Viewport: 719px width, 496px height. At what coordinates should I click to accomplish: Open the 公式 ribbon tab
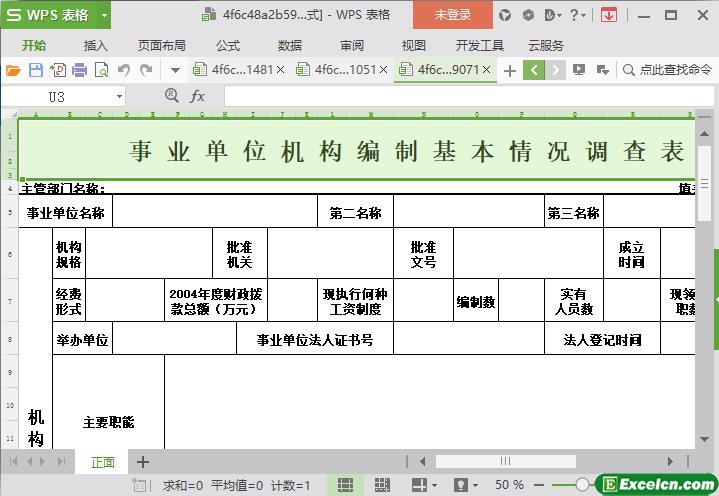[x=227, y=45]
